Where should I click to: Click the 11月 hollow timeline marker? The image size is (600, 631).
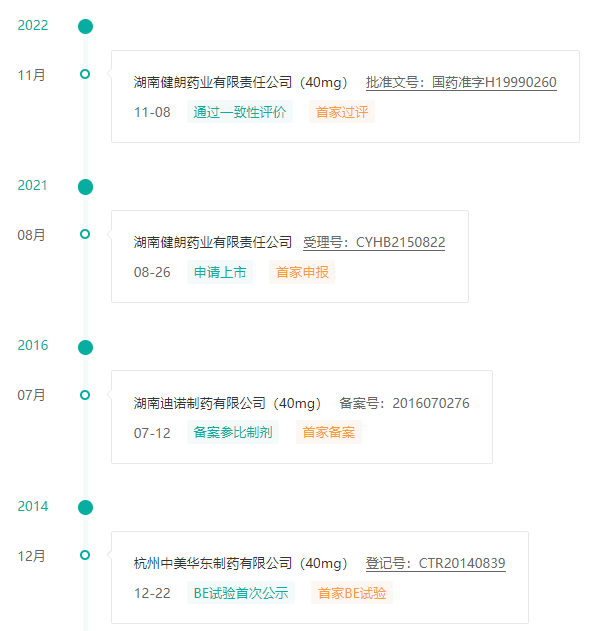pyautogui.click(x=85, y=74)
